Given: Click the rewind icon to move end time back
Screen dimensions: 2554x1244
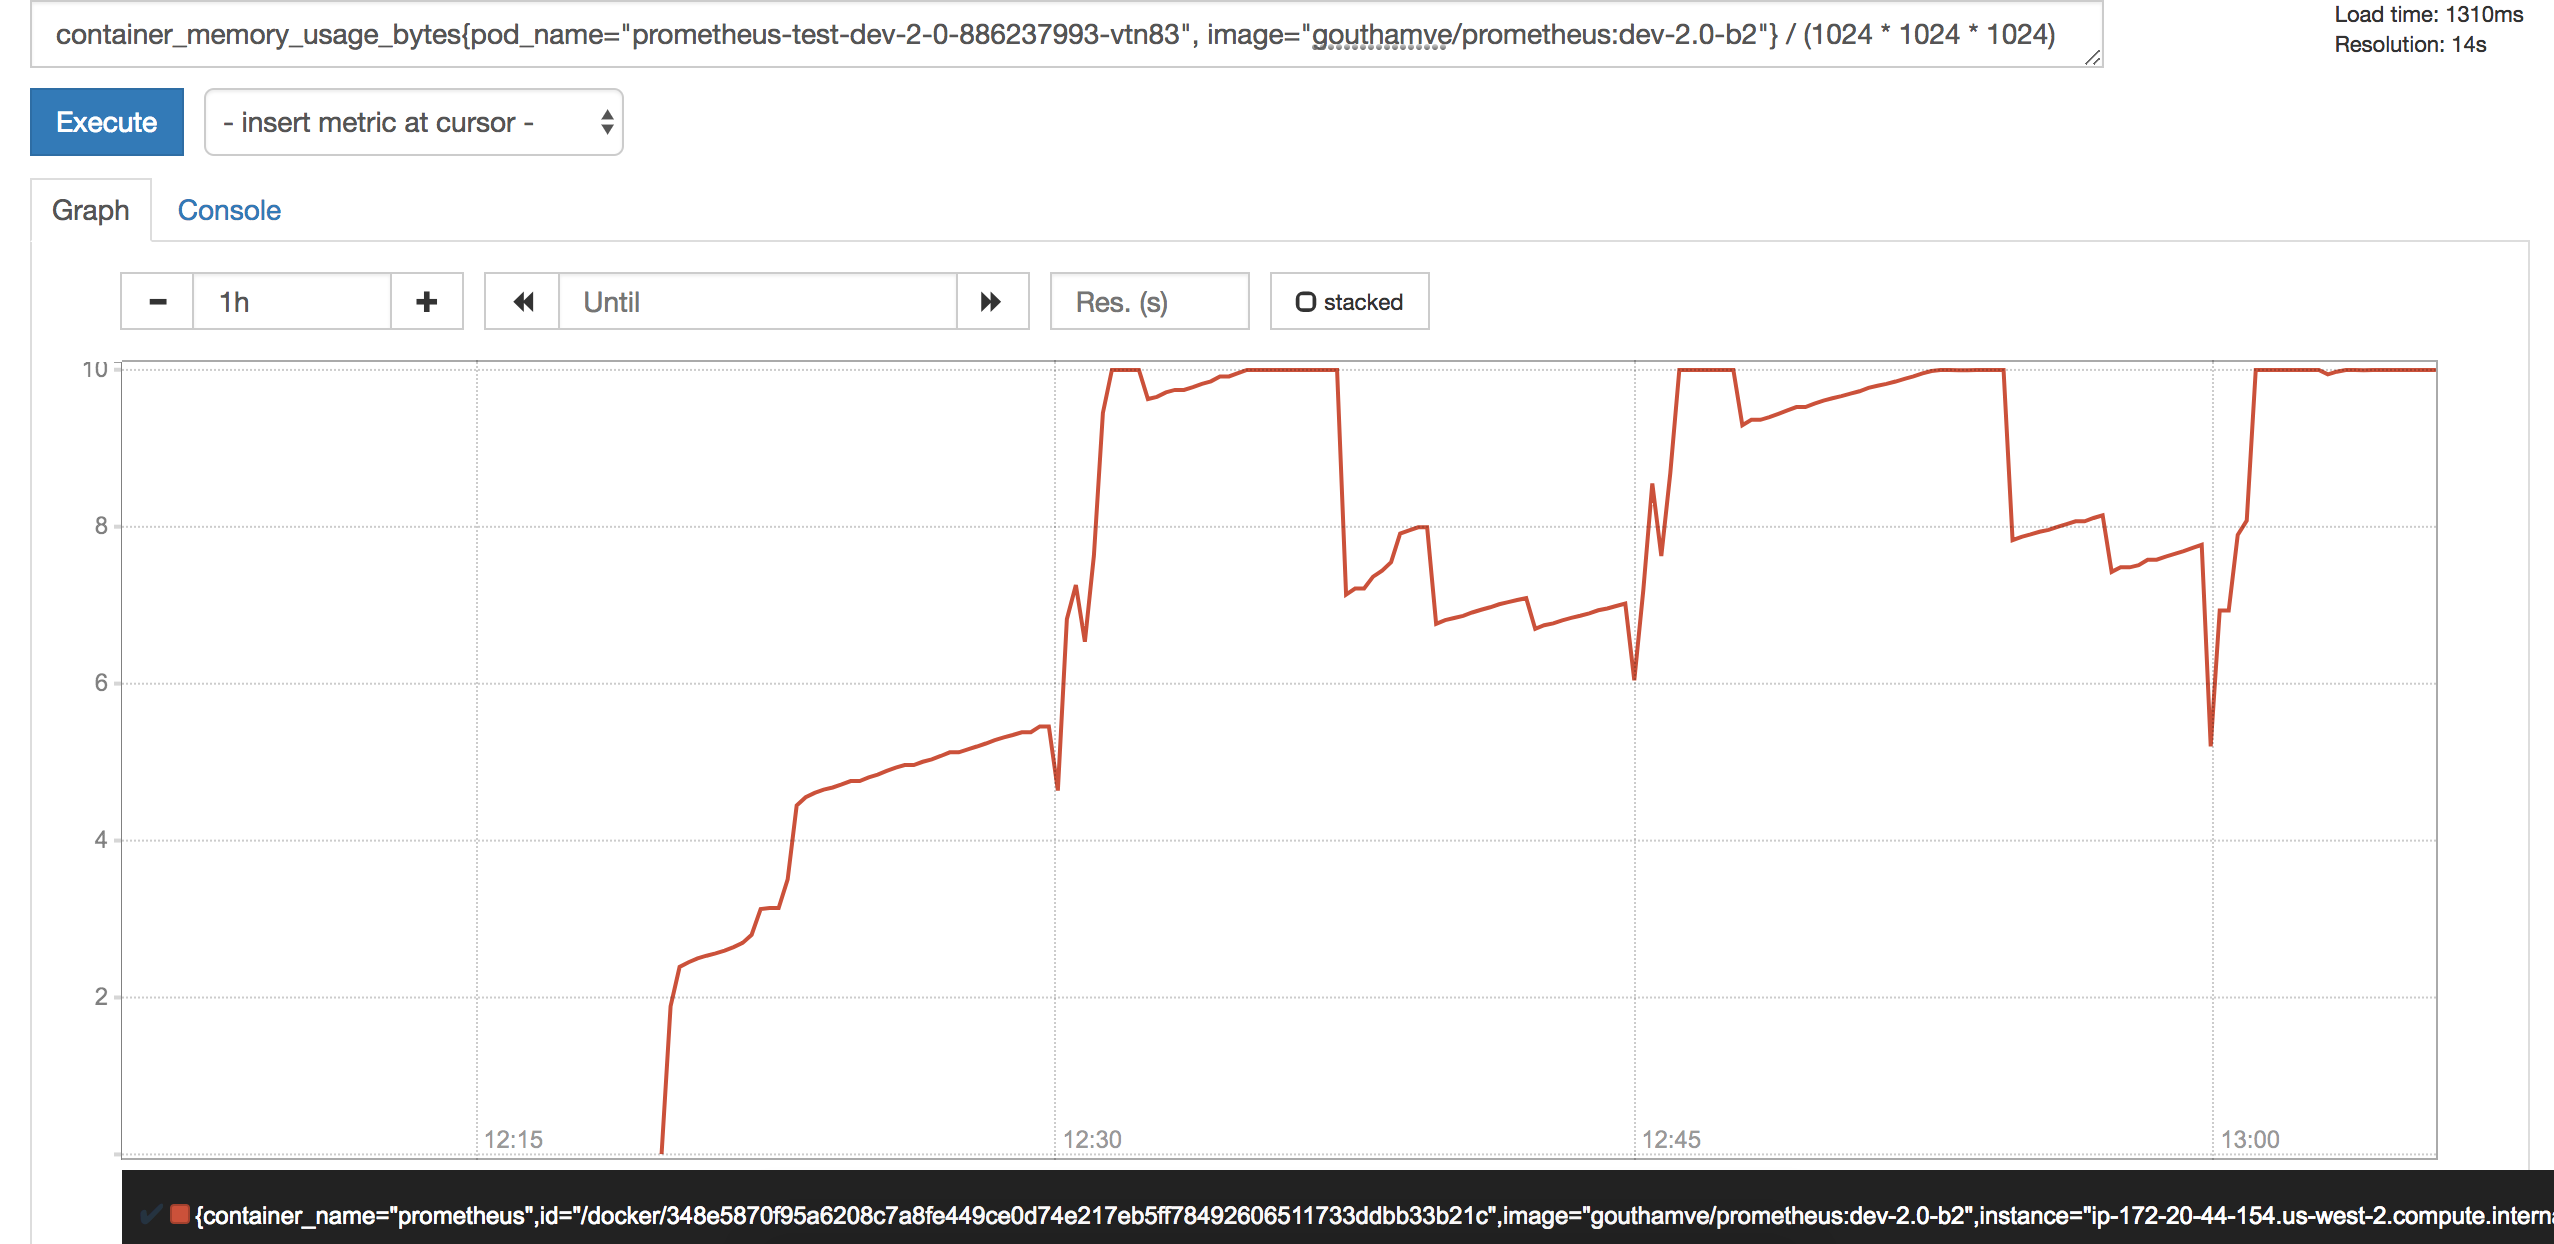Looking at the screenshot, I should pos(522,302).
